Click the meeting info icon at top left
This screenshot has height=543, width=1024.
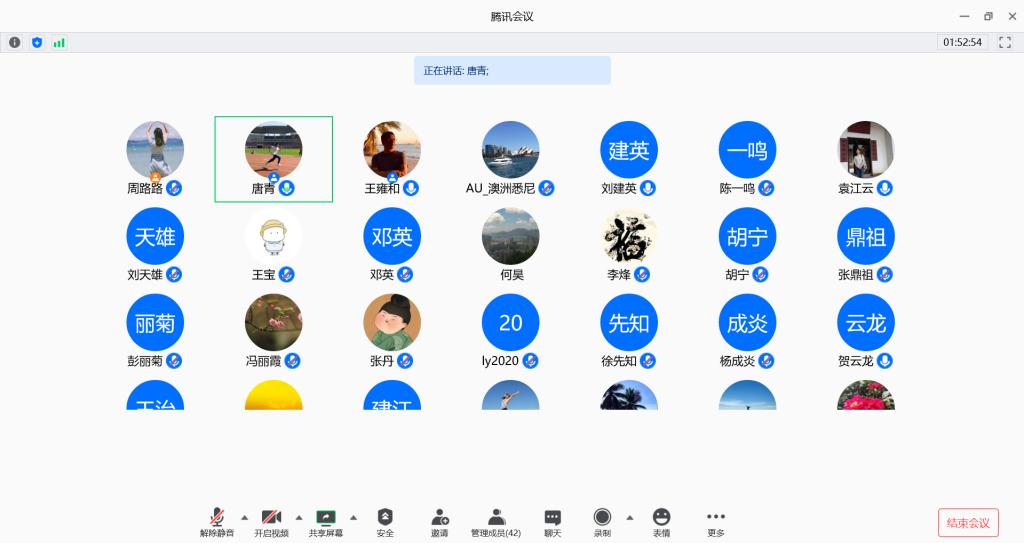(14, 42)
